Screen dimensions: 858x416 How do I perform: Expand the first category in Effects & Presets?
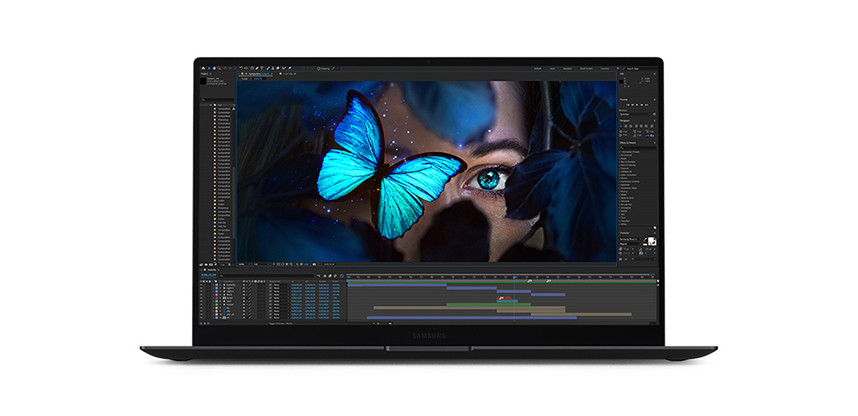pyautogui.click(x=622, y=152)
